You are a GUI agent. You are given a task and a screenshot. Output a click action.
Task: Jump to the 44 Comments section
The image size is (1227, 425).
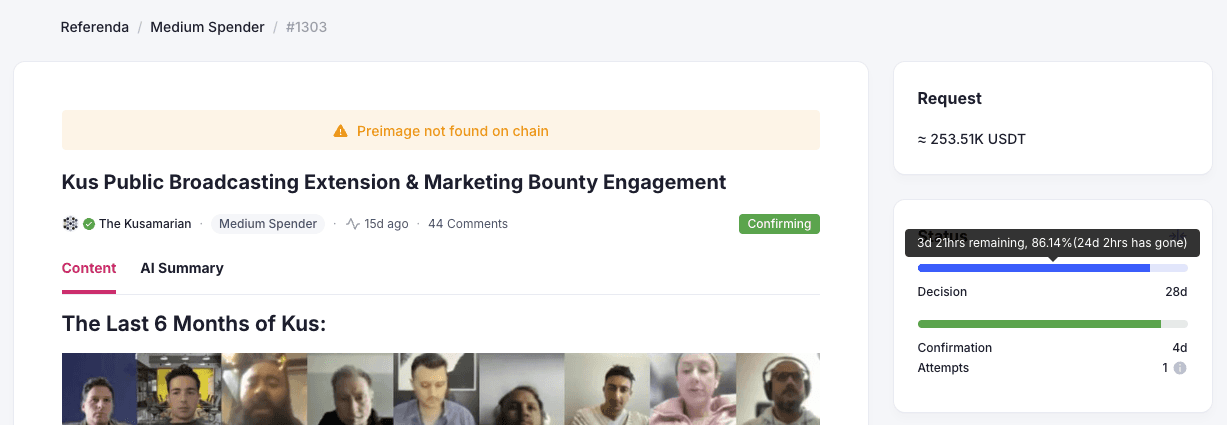468,224
